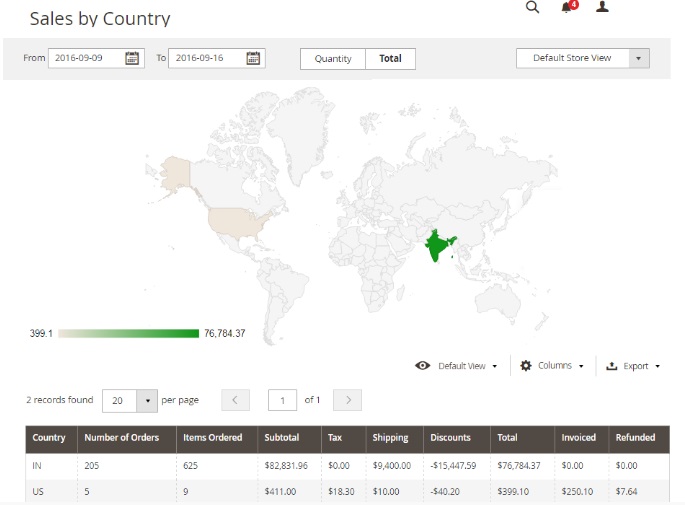Screen dimensions: 685x505
Task: Sort by the Subtotal column header
Action: [281, 438]
